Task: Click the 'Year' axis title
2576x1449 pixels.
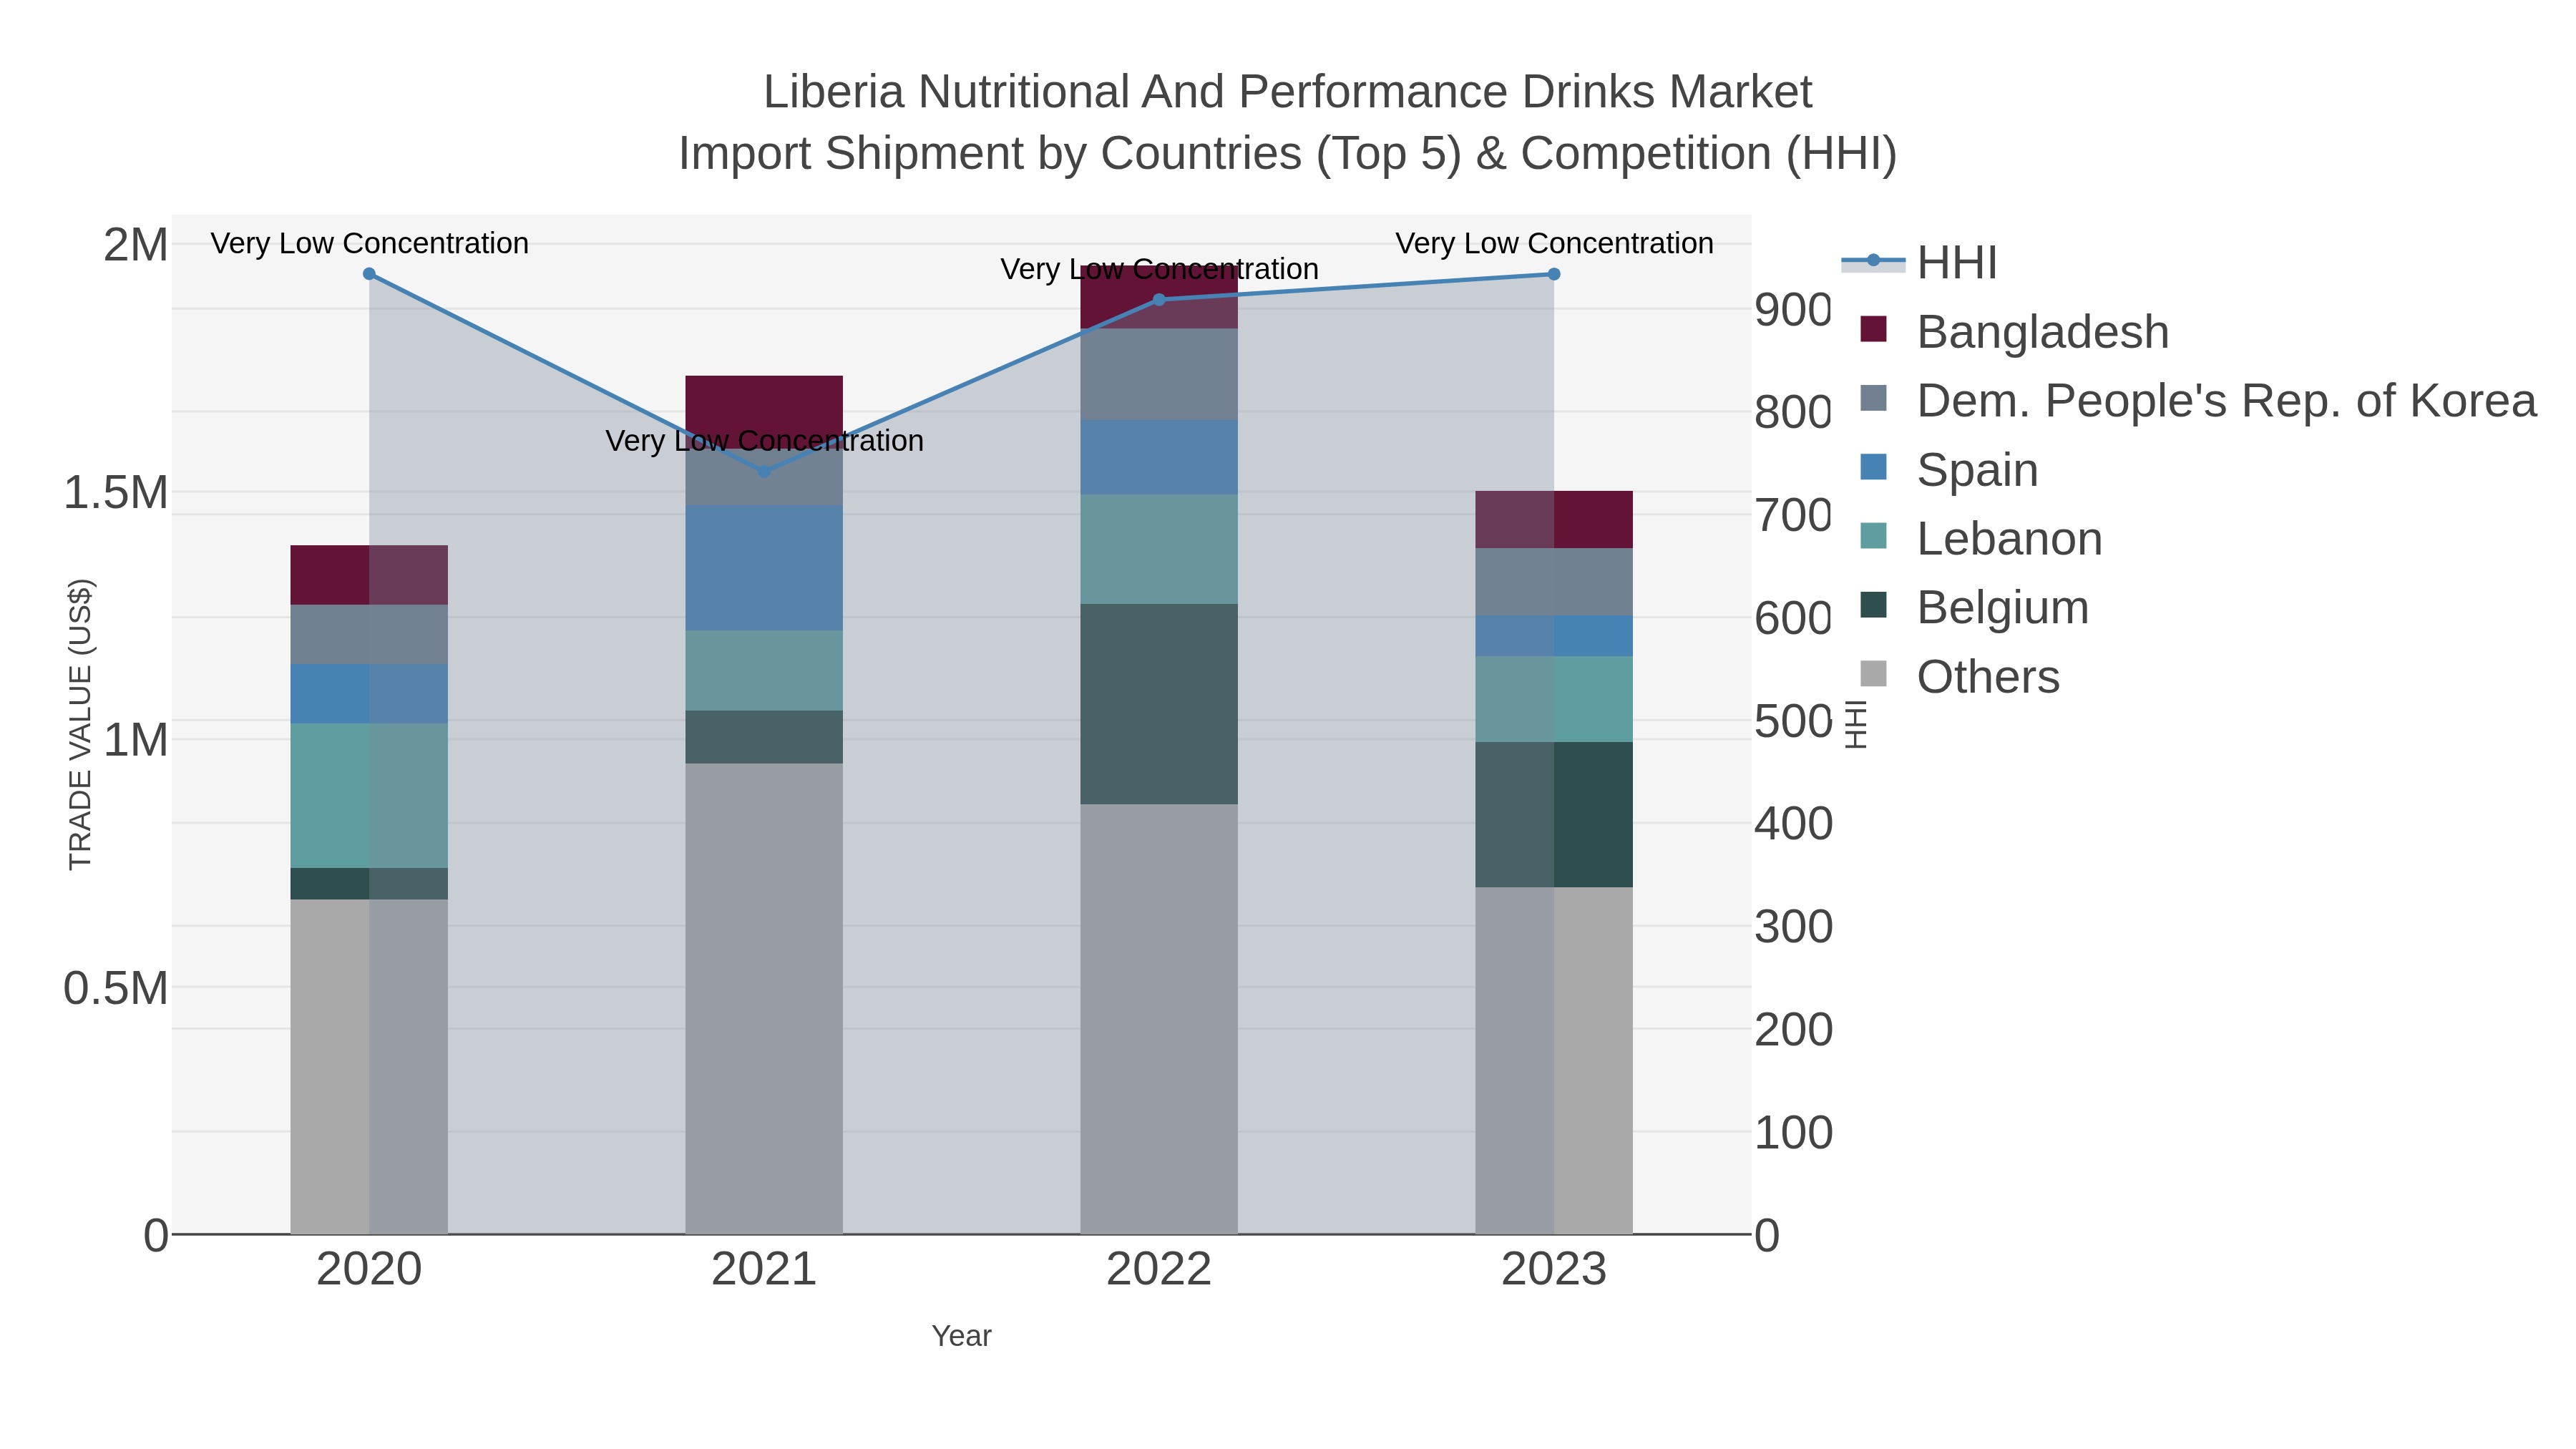Action: tap(961, 1336)
